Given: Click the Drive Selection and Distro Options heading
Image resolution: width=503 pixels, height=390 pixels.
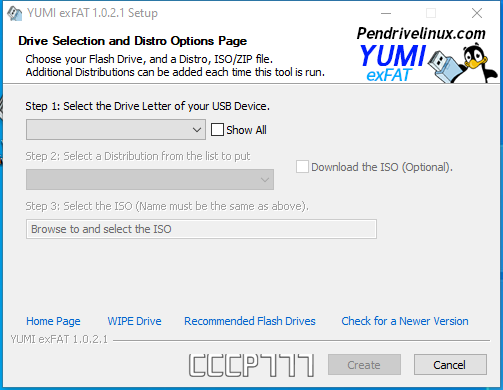Looking at the screenshot, I should pyautogui.click(x=132, y=41).
